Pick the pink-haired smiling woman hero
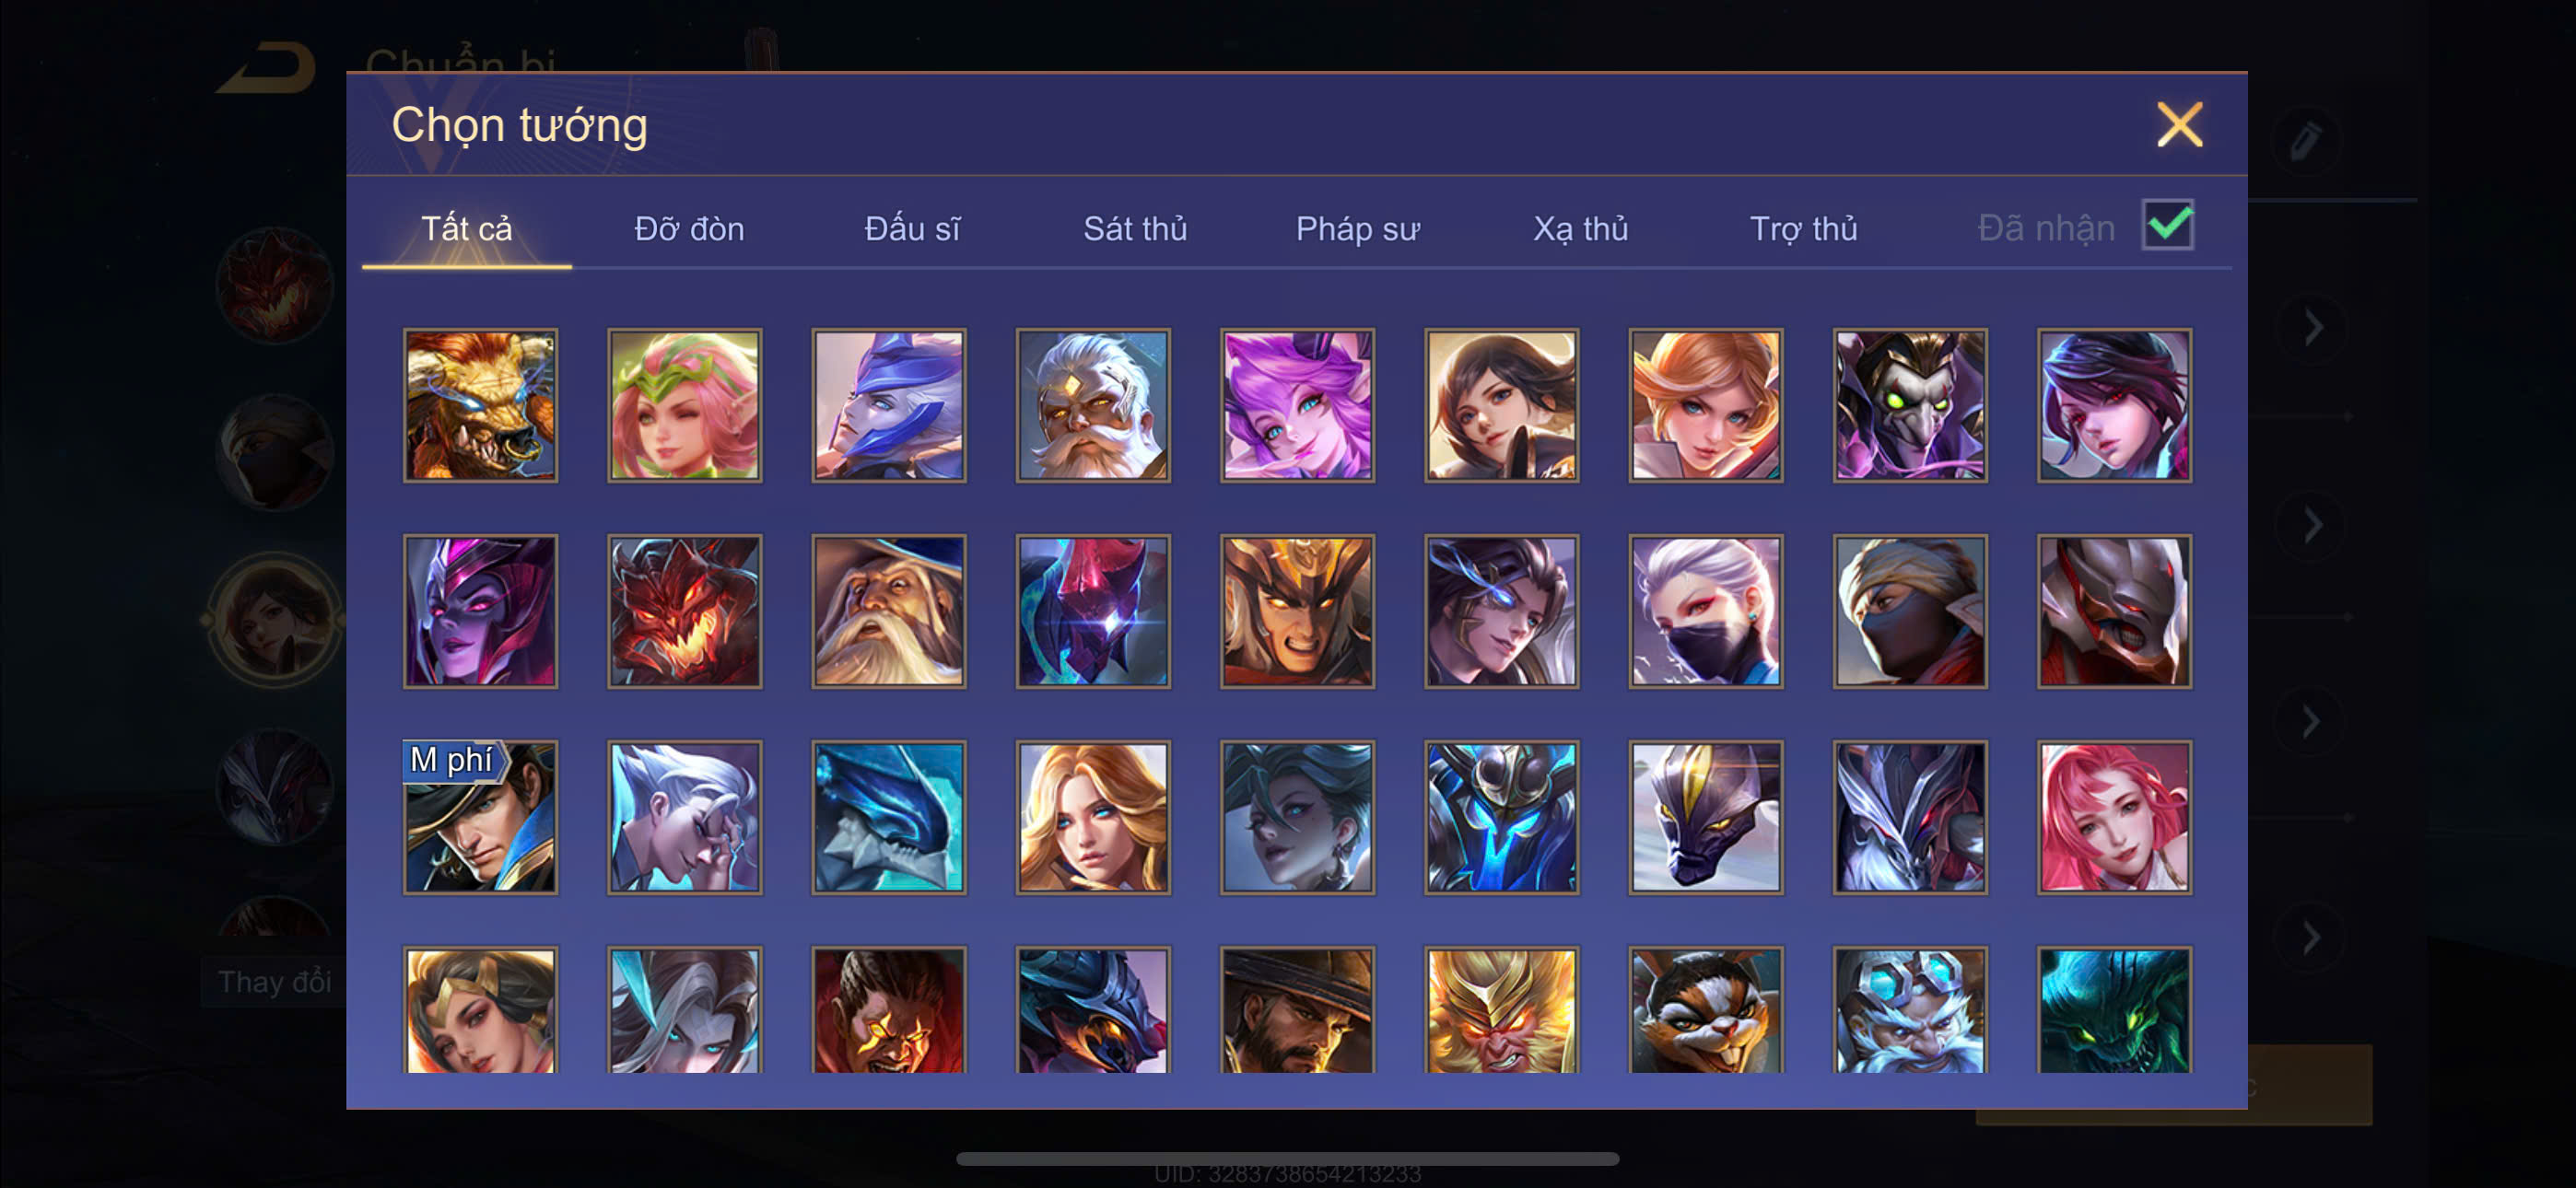The height and width of the screenshot is (1188, 2576). [x=2114, y=817]
